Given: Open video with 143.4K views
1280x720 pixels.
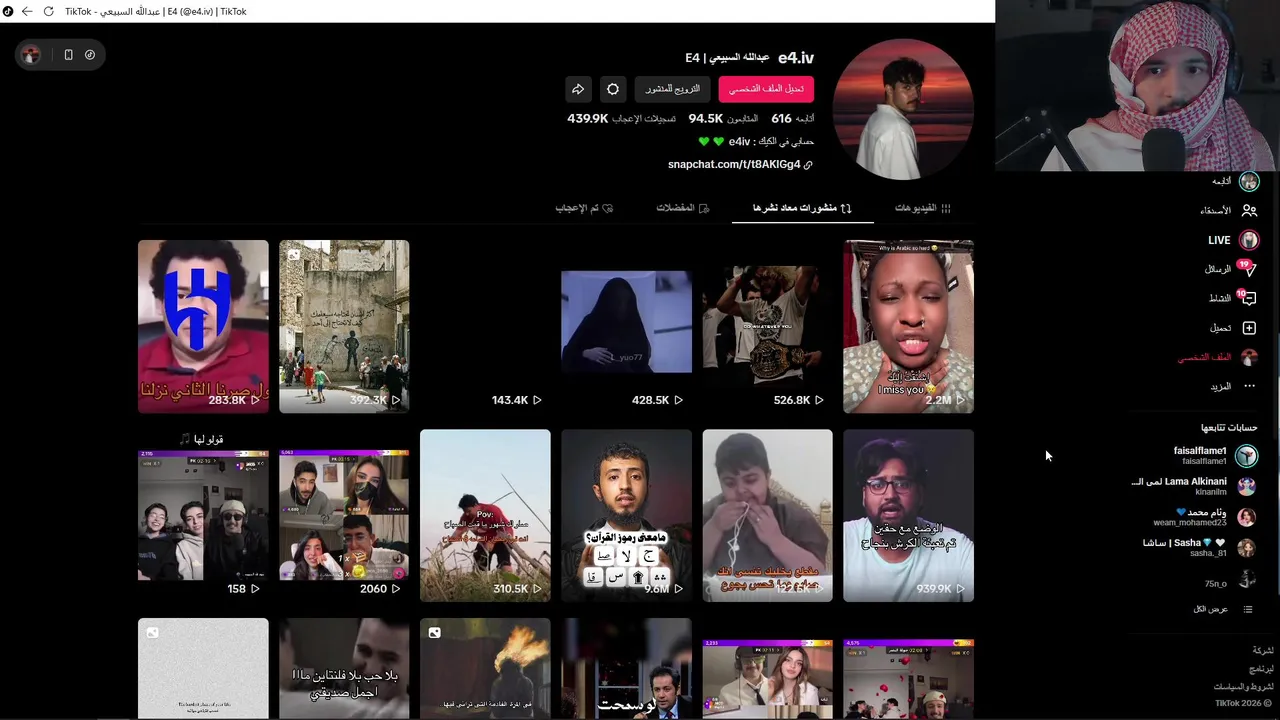Looking at the screenshot, I should click(485, 326).
